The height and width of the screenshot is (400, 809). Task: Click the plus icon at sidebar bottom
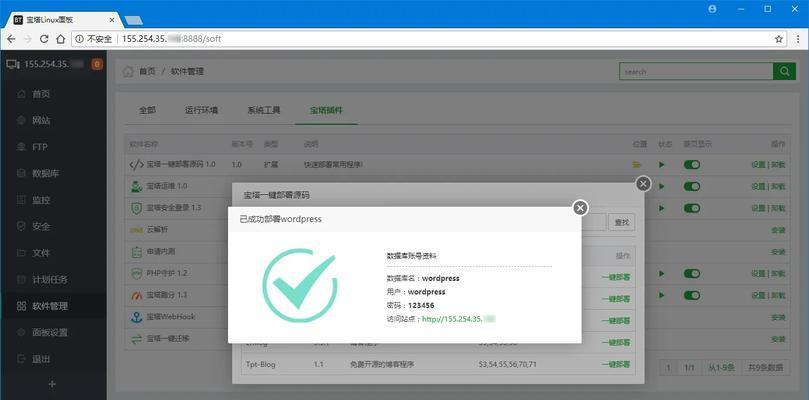pos(52,385)
